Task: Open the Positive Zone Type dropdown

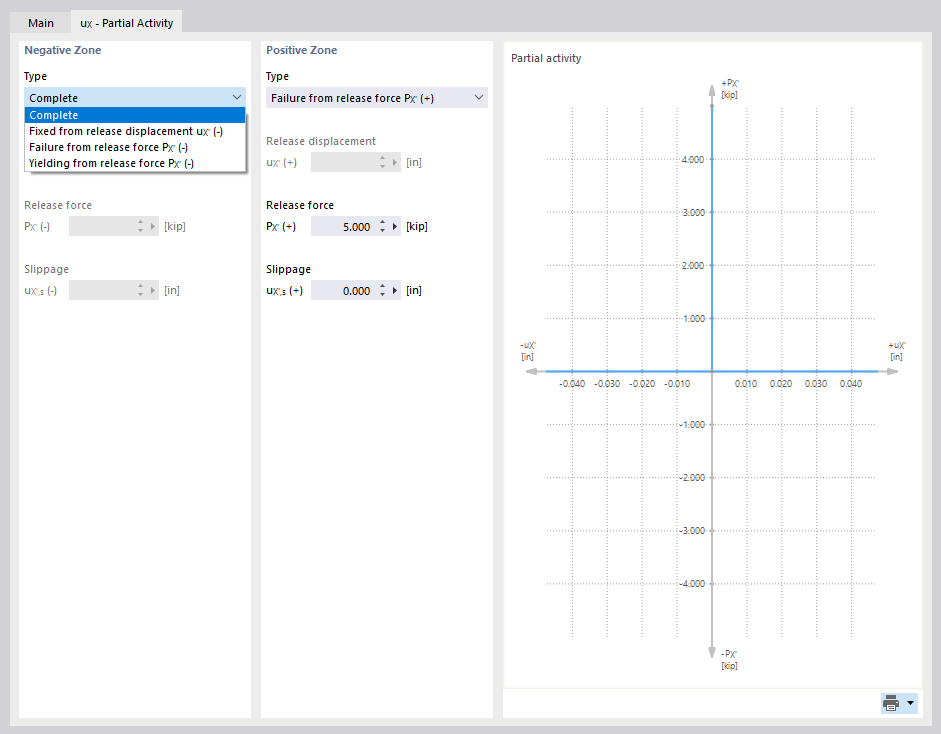Action: point(377,98)
